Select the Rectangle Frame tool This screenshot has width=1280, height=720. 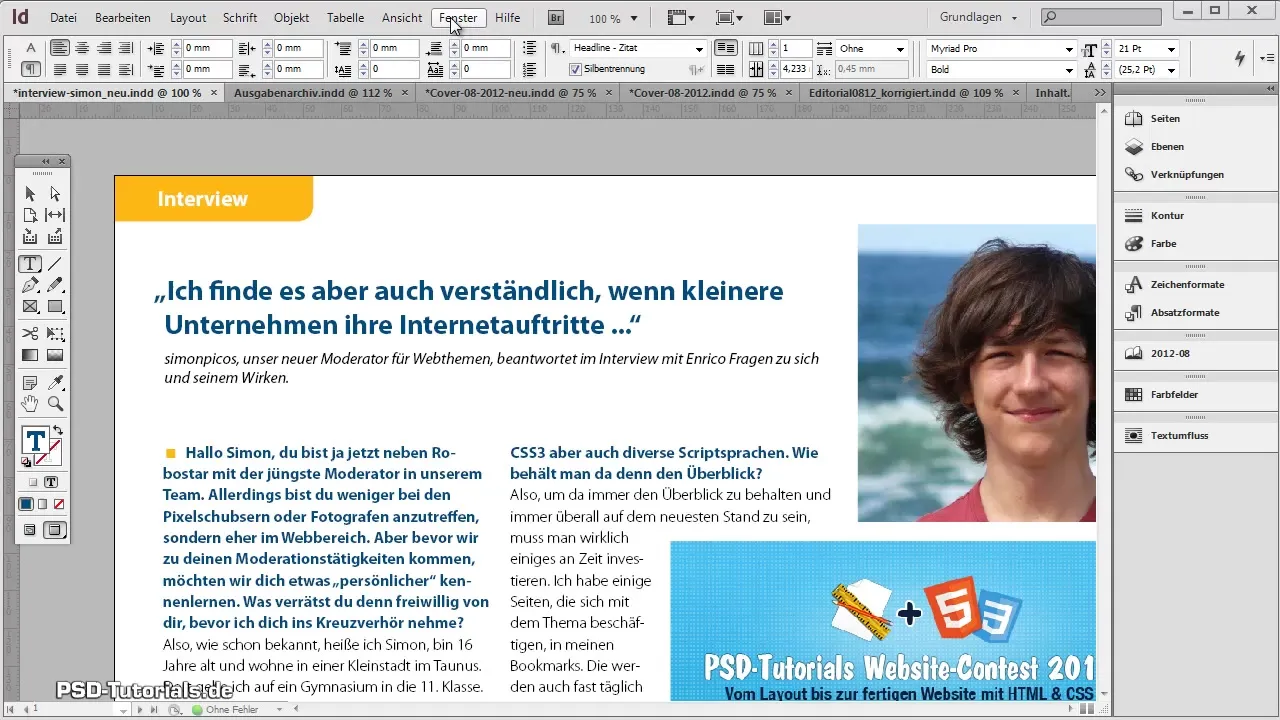click(30, 307)
